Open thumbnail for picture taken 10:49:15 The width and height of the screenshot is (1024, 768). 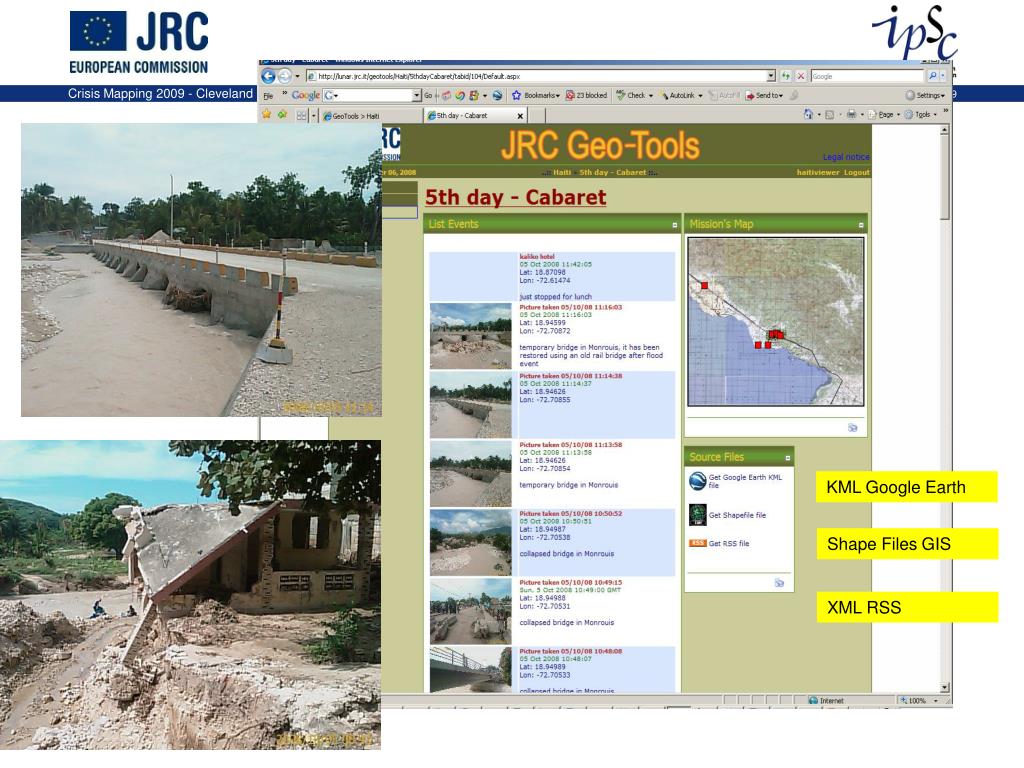coord(470,611)
